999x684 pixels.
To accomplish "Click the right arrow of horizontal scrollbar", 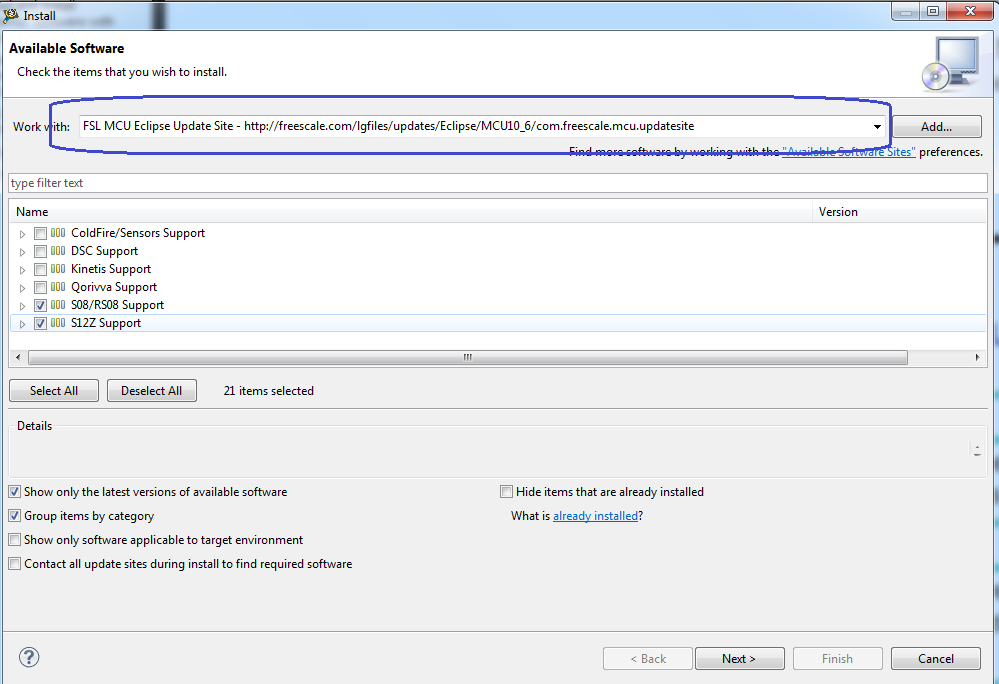I will click(977, 357).
